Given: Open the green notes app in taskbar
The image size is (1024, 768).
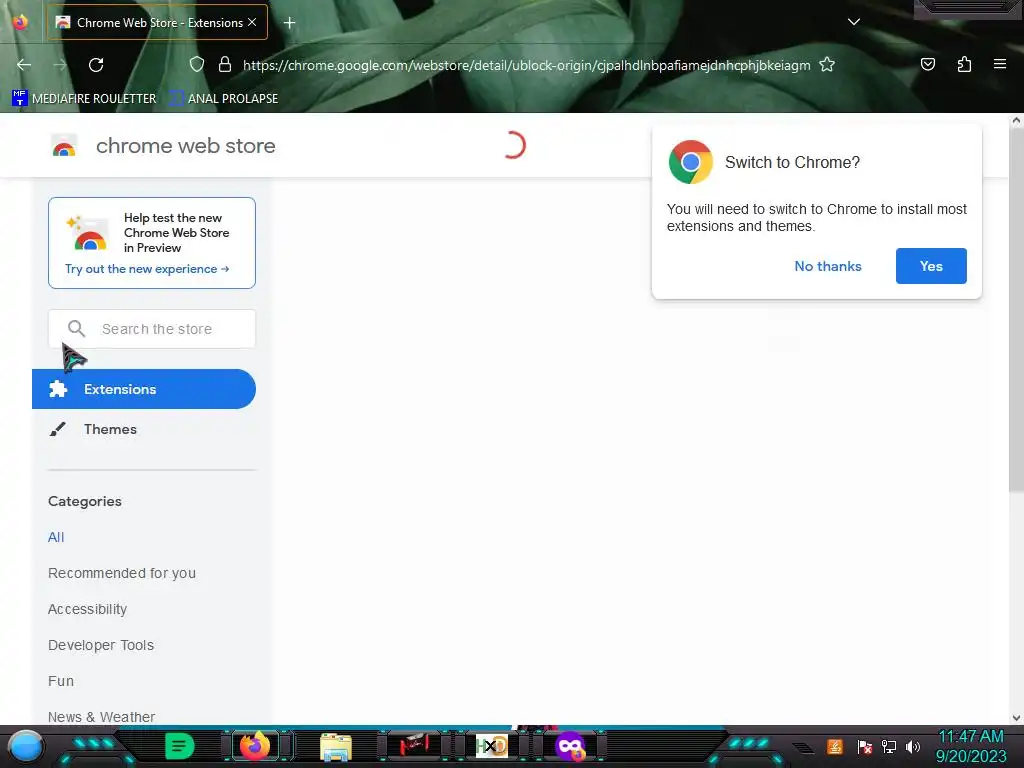Looking at the screenshot, I should click(179, 746).
